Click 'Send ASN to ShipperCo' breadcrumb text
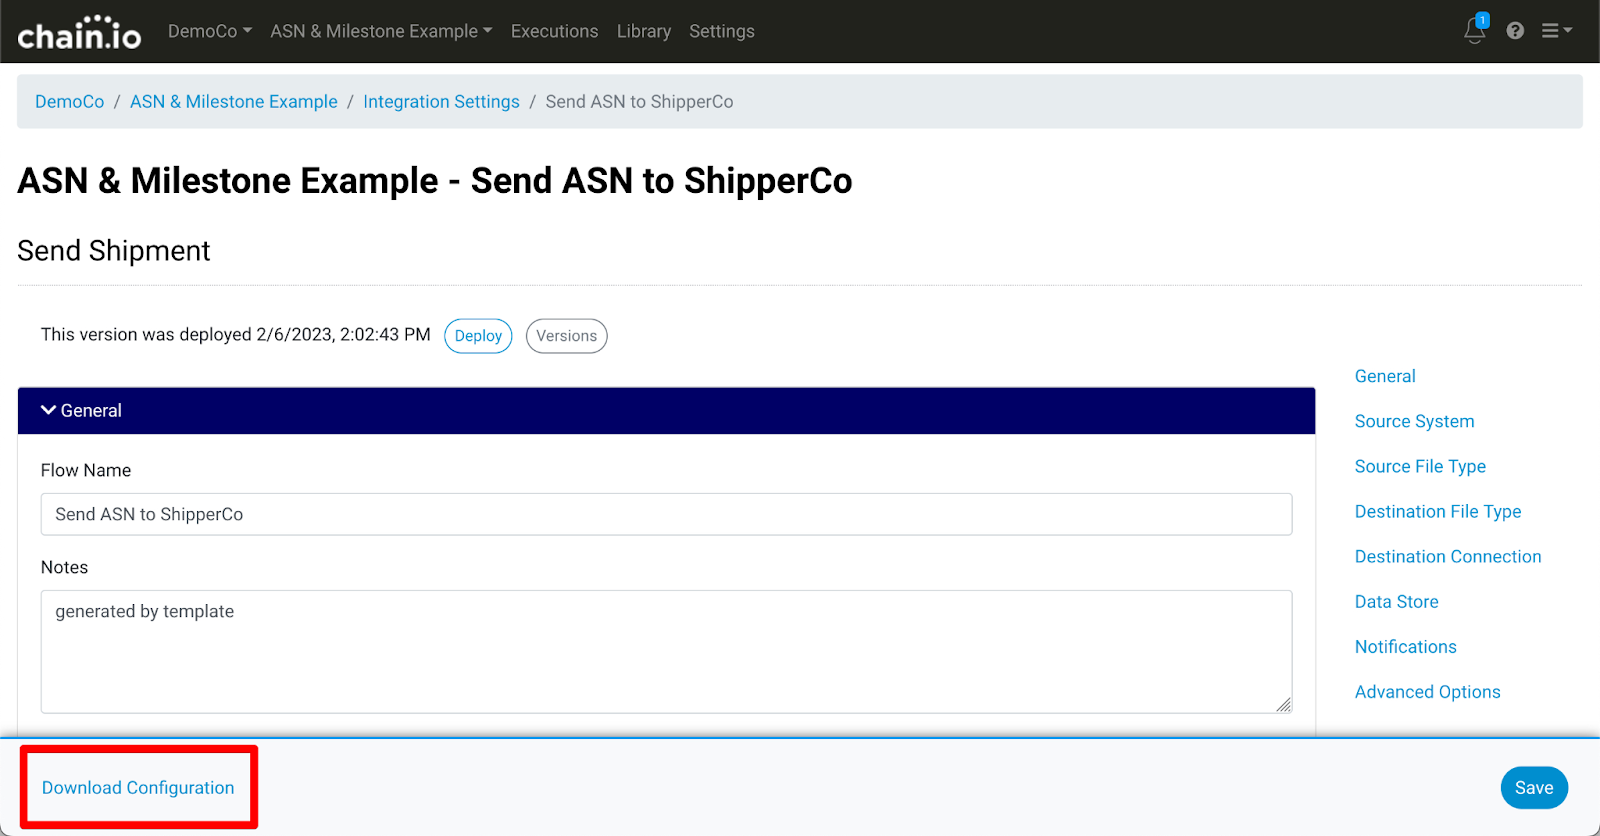 pyautogui.click(x=639, y=102)
